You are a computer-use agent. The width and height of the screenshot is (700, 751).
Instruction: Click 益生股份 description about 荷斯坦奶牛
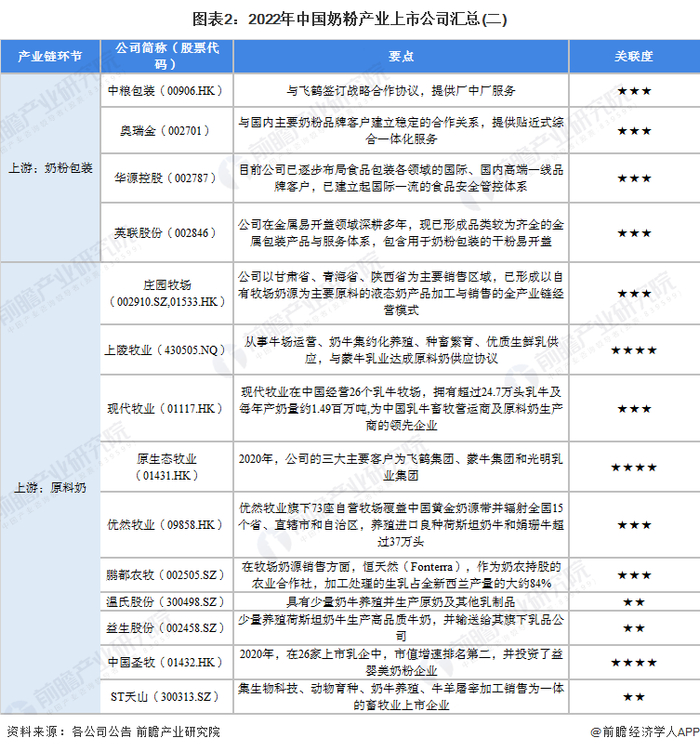401,628
